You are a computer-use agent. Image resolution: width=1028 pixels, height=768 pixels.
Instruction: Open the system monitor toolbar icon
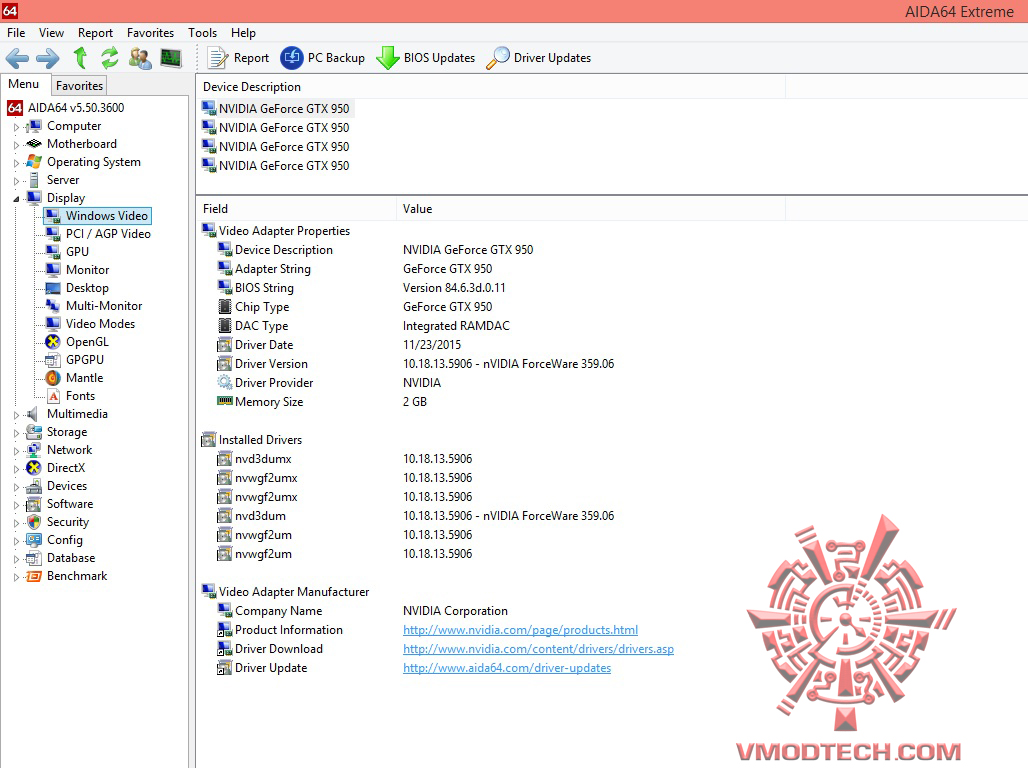(x=171, y=58)
